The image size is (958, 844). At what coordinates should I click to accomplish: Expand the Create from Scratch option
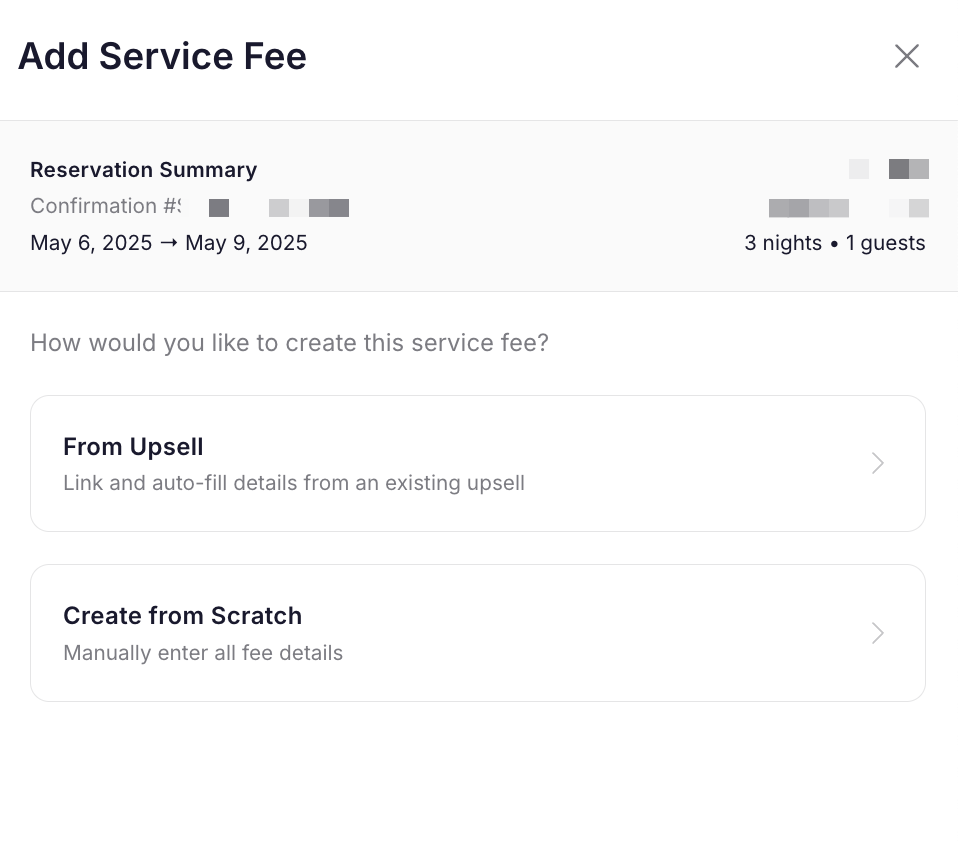478,633
